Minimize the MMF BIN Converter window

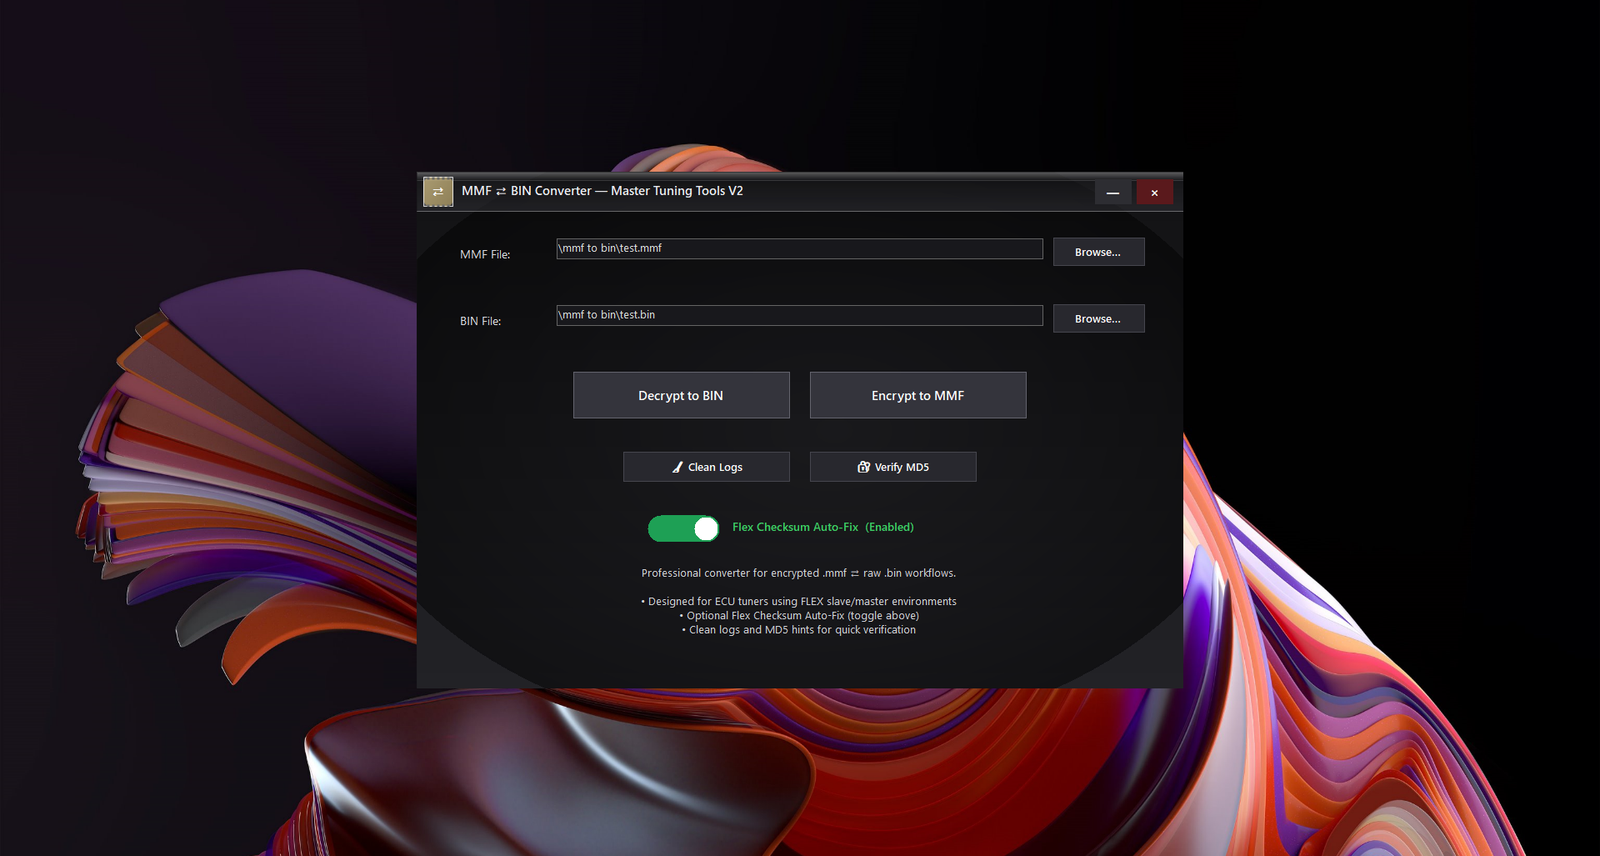(1112, 193)
